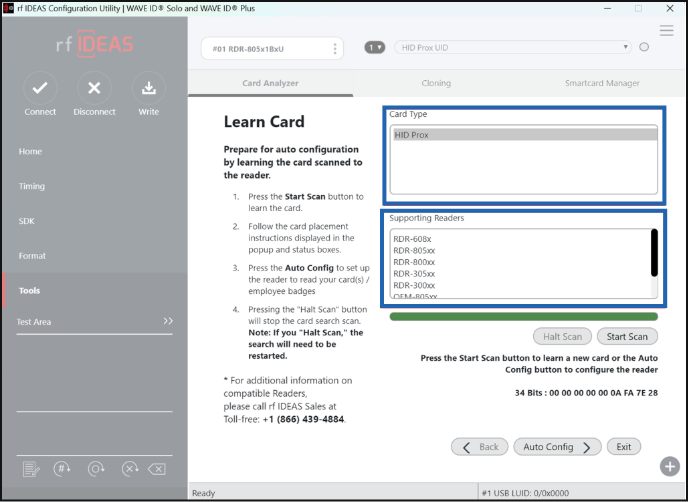Open the HID Prox UID dropdown
The image size is (688, 502).
(x=512, y=47)
